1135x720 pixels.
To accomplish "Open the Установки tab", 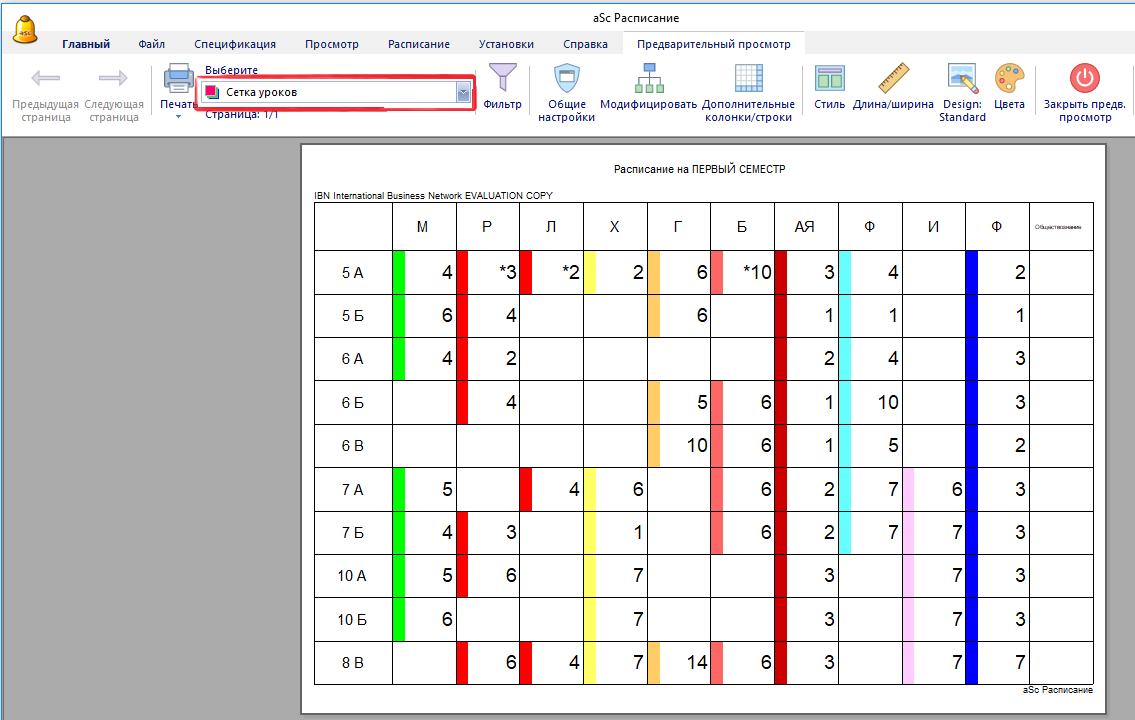I will tap(506, 44).
